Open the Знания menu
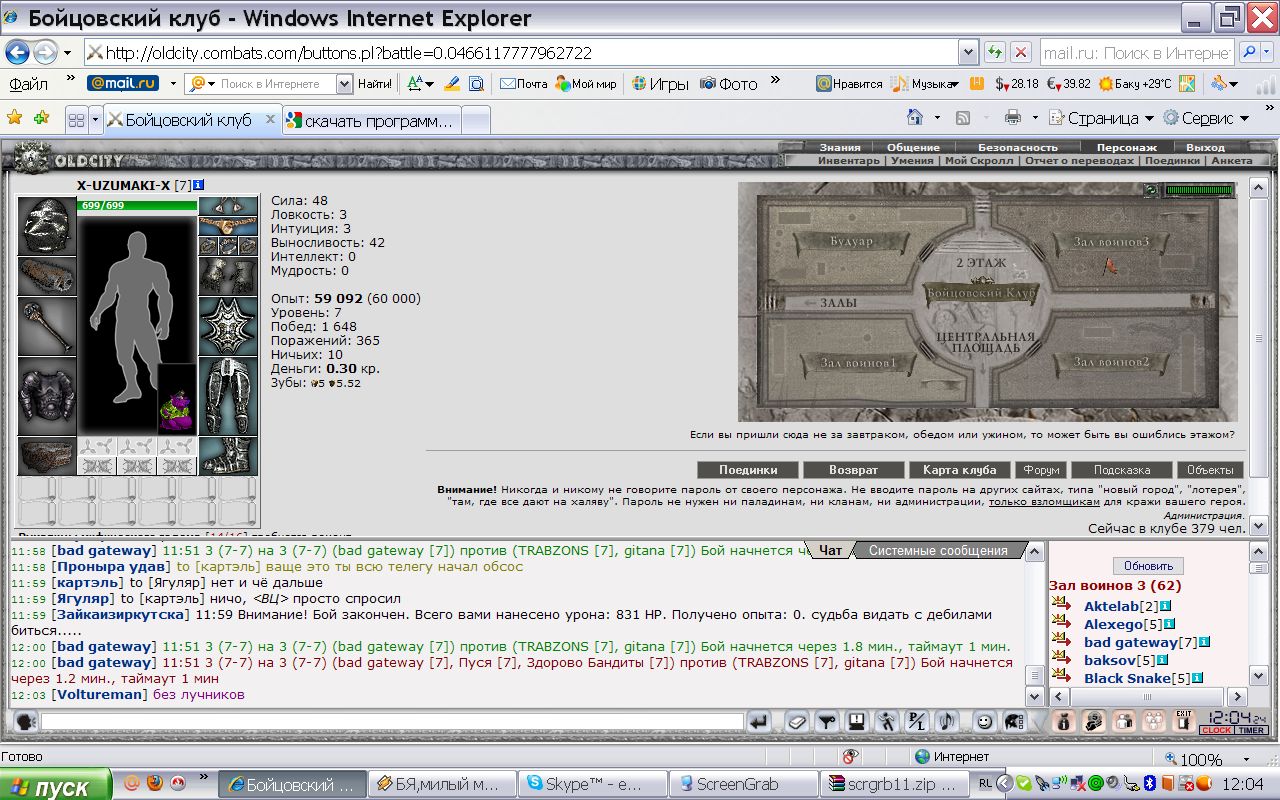Viewport: 1280px width, 800px height. (839, 147)
